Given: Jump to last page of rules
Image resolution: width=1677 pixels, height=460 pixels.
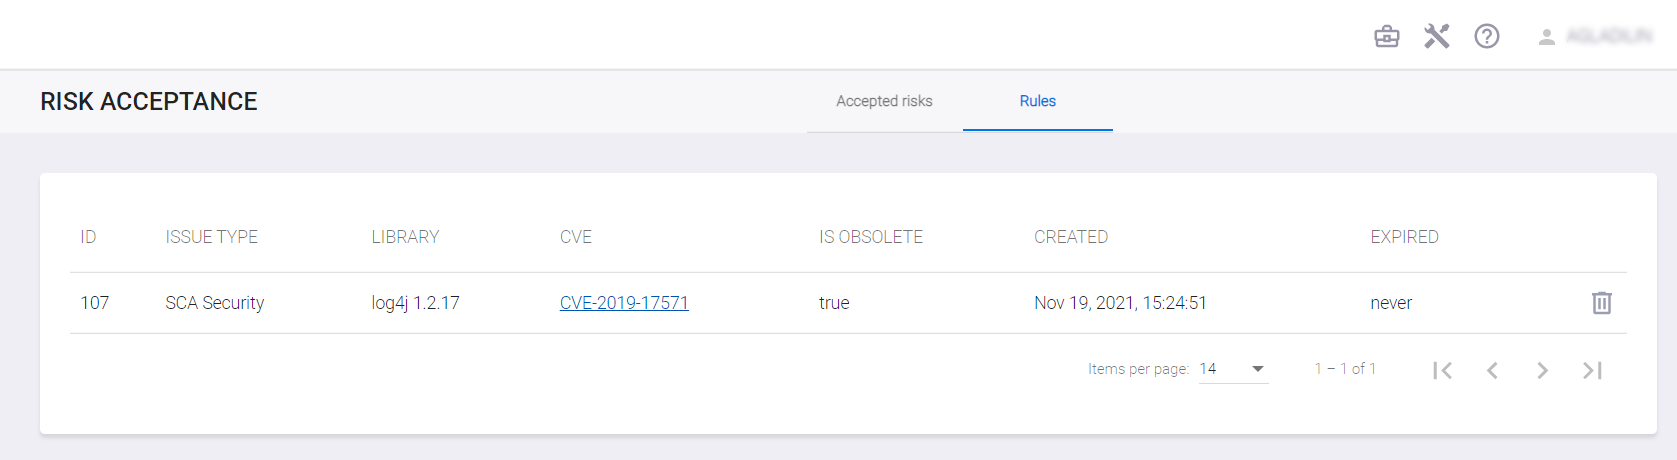Looking at the screenshot, I should point(1592,370).
